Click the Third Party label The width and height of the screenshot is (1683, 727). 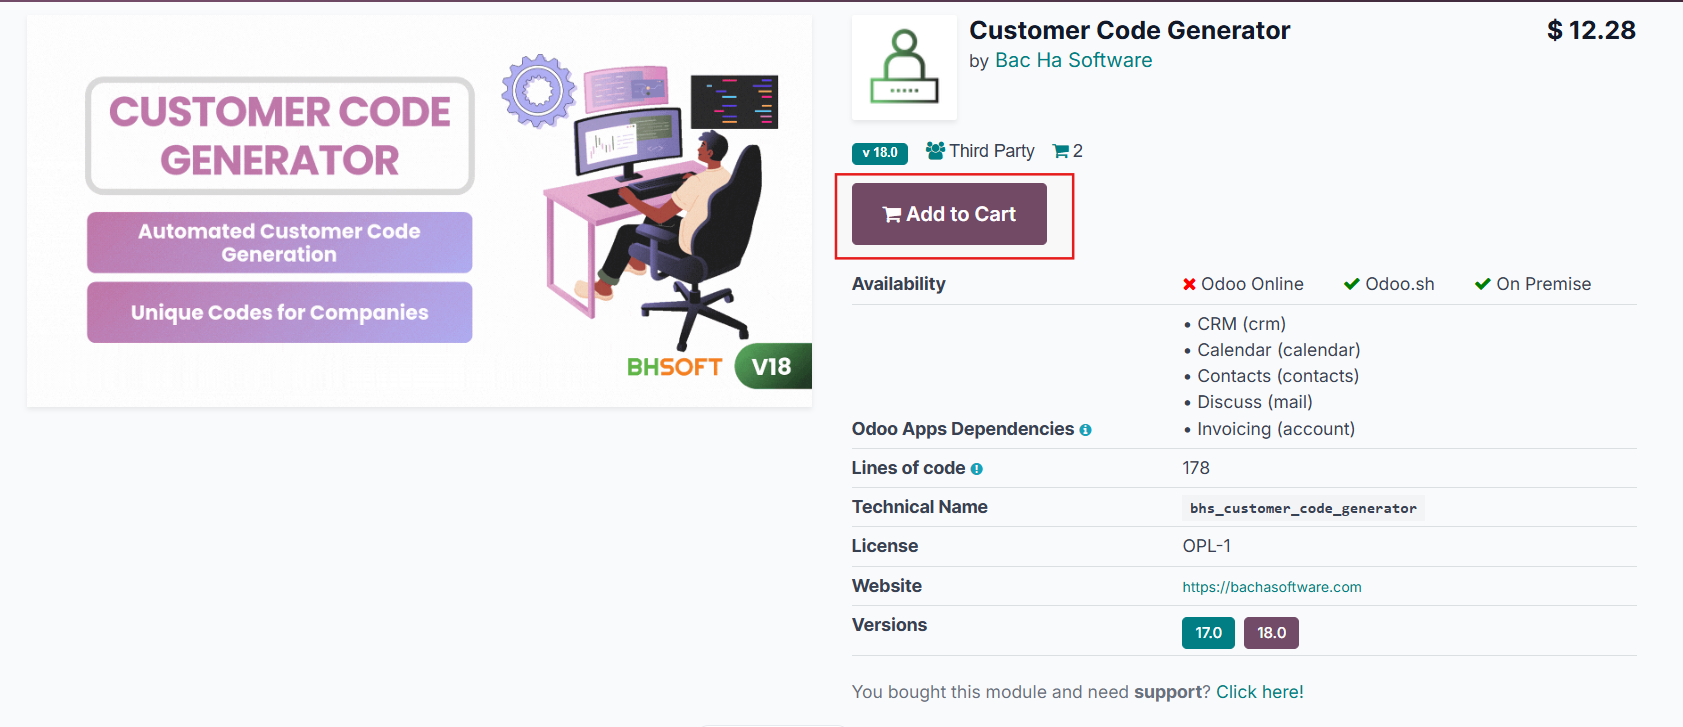pyautogui.click(x=991, y=151)
